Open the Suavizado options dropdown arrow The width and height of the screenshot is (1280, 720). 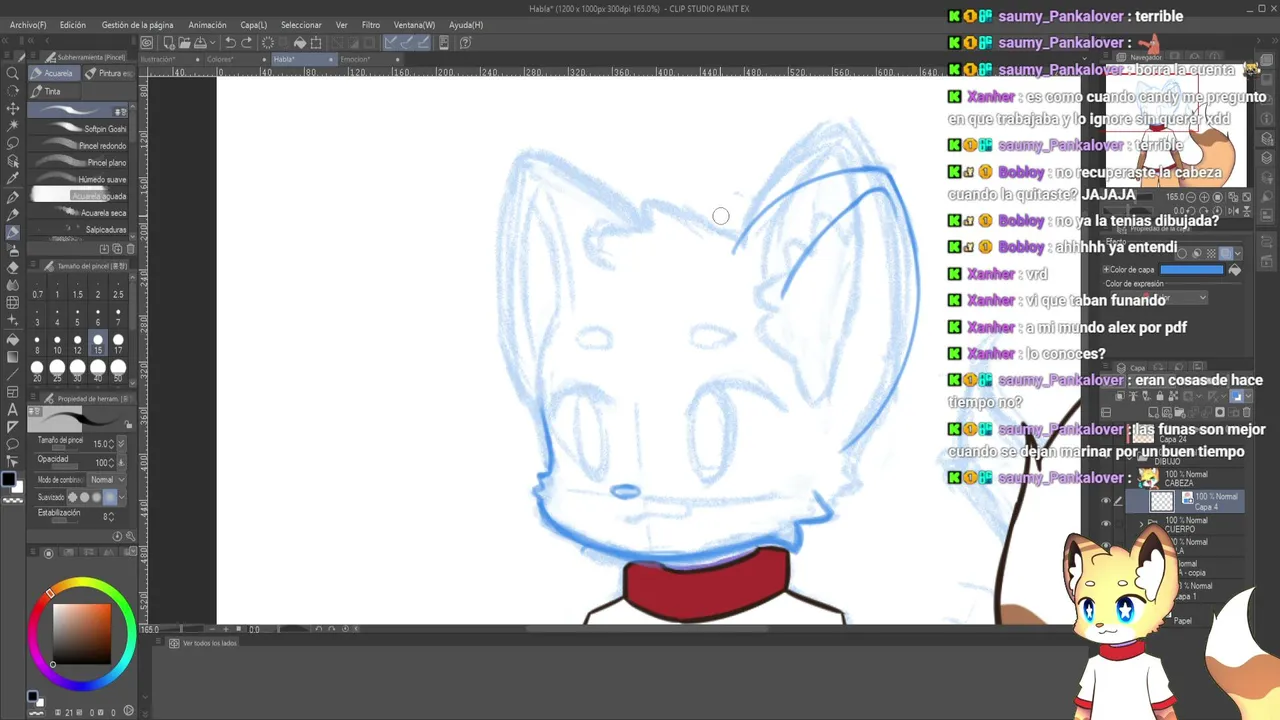click(x=122, y=497)
